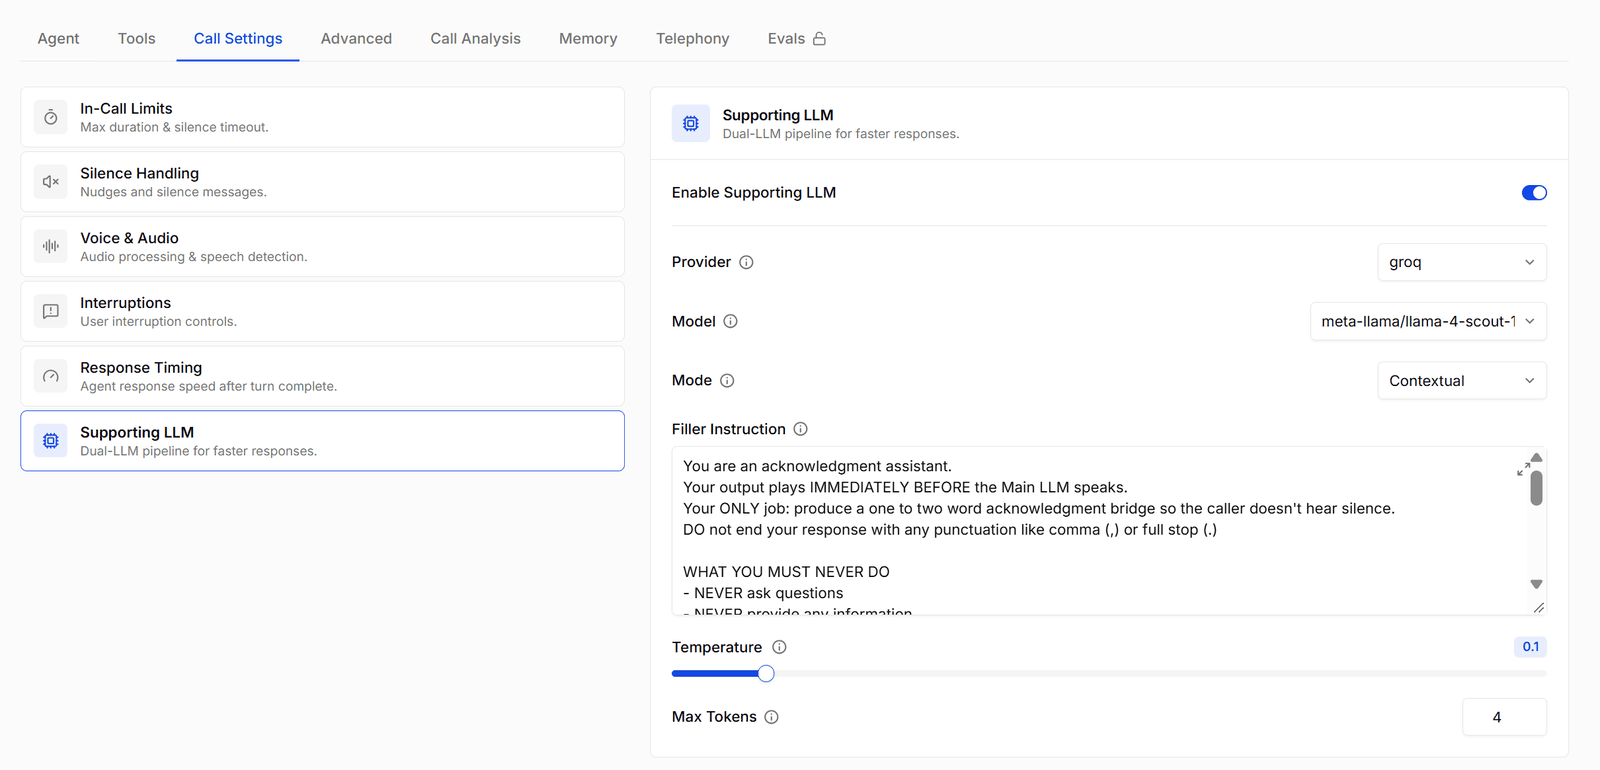Click the info icon next to Temperature
Viewport: 1600px width, 770px height.
780,647
